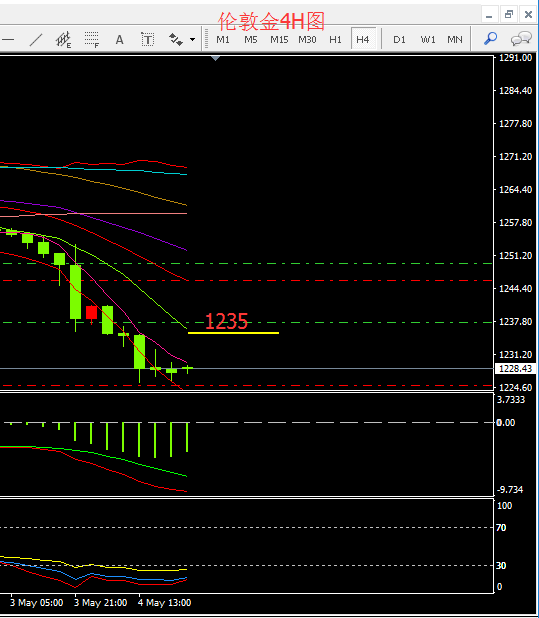
Task: Select the MN monthly timeframe
Action: [455, 39]
